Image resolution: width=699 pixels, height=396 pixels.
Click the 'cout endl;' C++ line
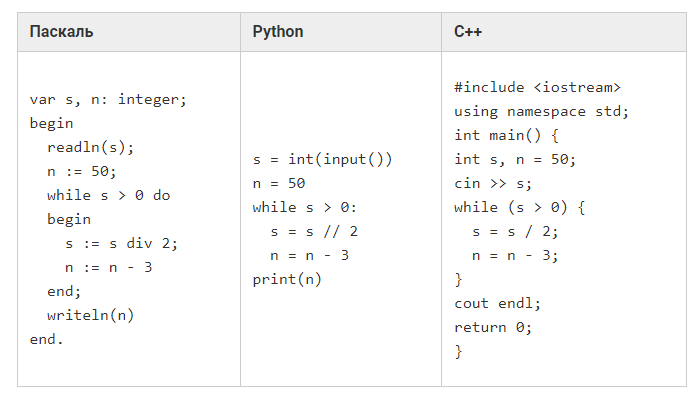(497, 304)
